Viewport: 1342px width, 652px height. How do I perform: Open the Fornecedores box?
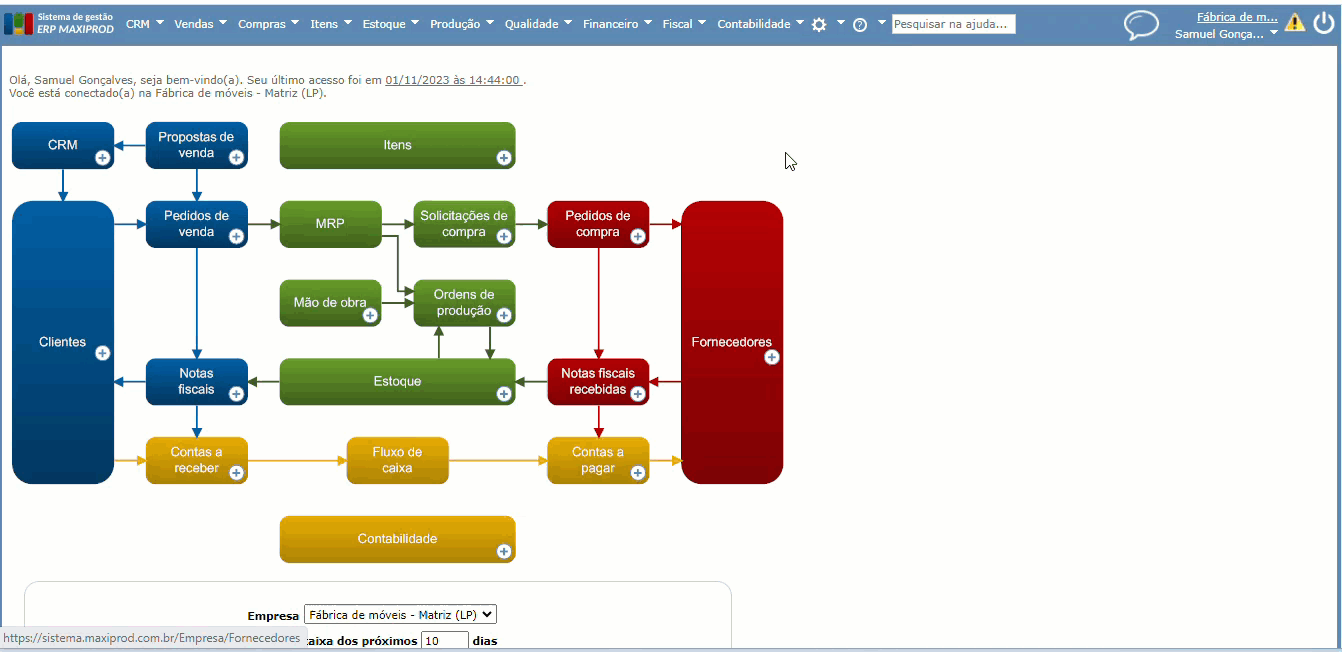coord(732,342)
